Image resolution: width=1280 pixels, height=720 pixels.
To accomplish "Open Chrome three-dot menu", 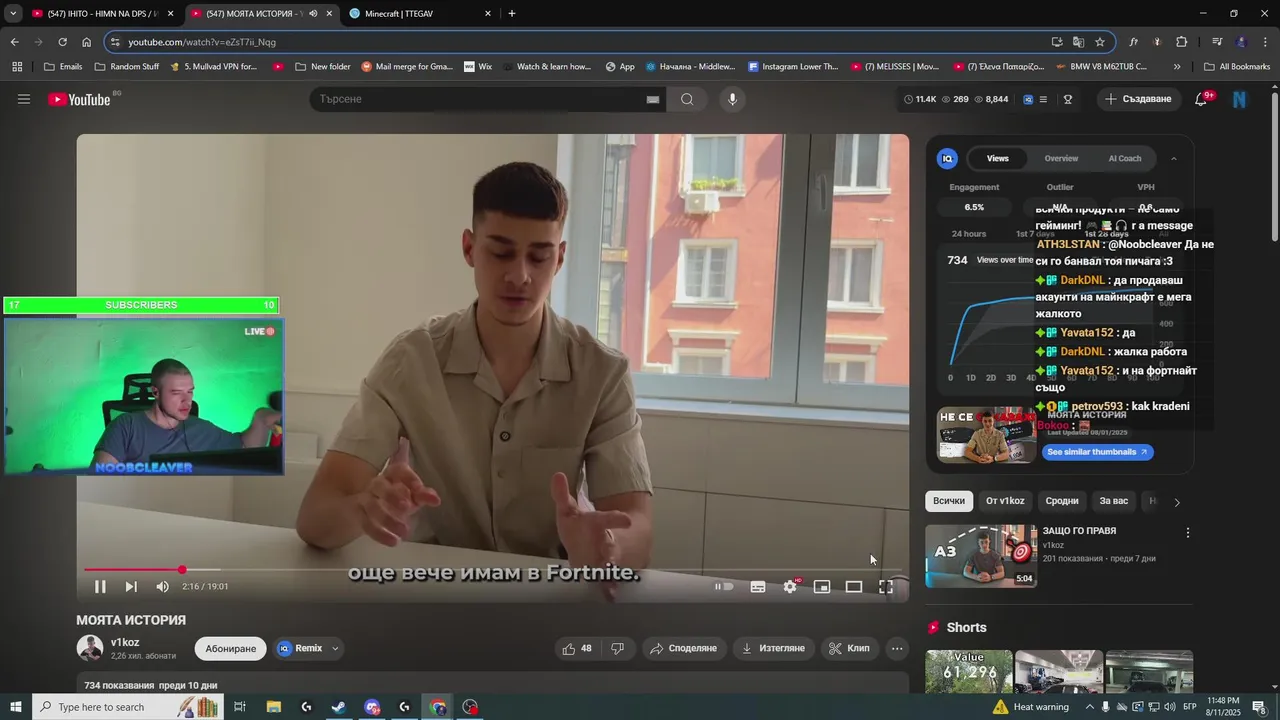I will pyautogui.click(x=1263, y=42).
